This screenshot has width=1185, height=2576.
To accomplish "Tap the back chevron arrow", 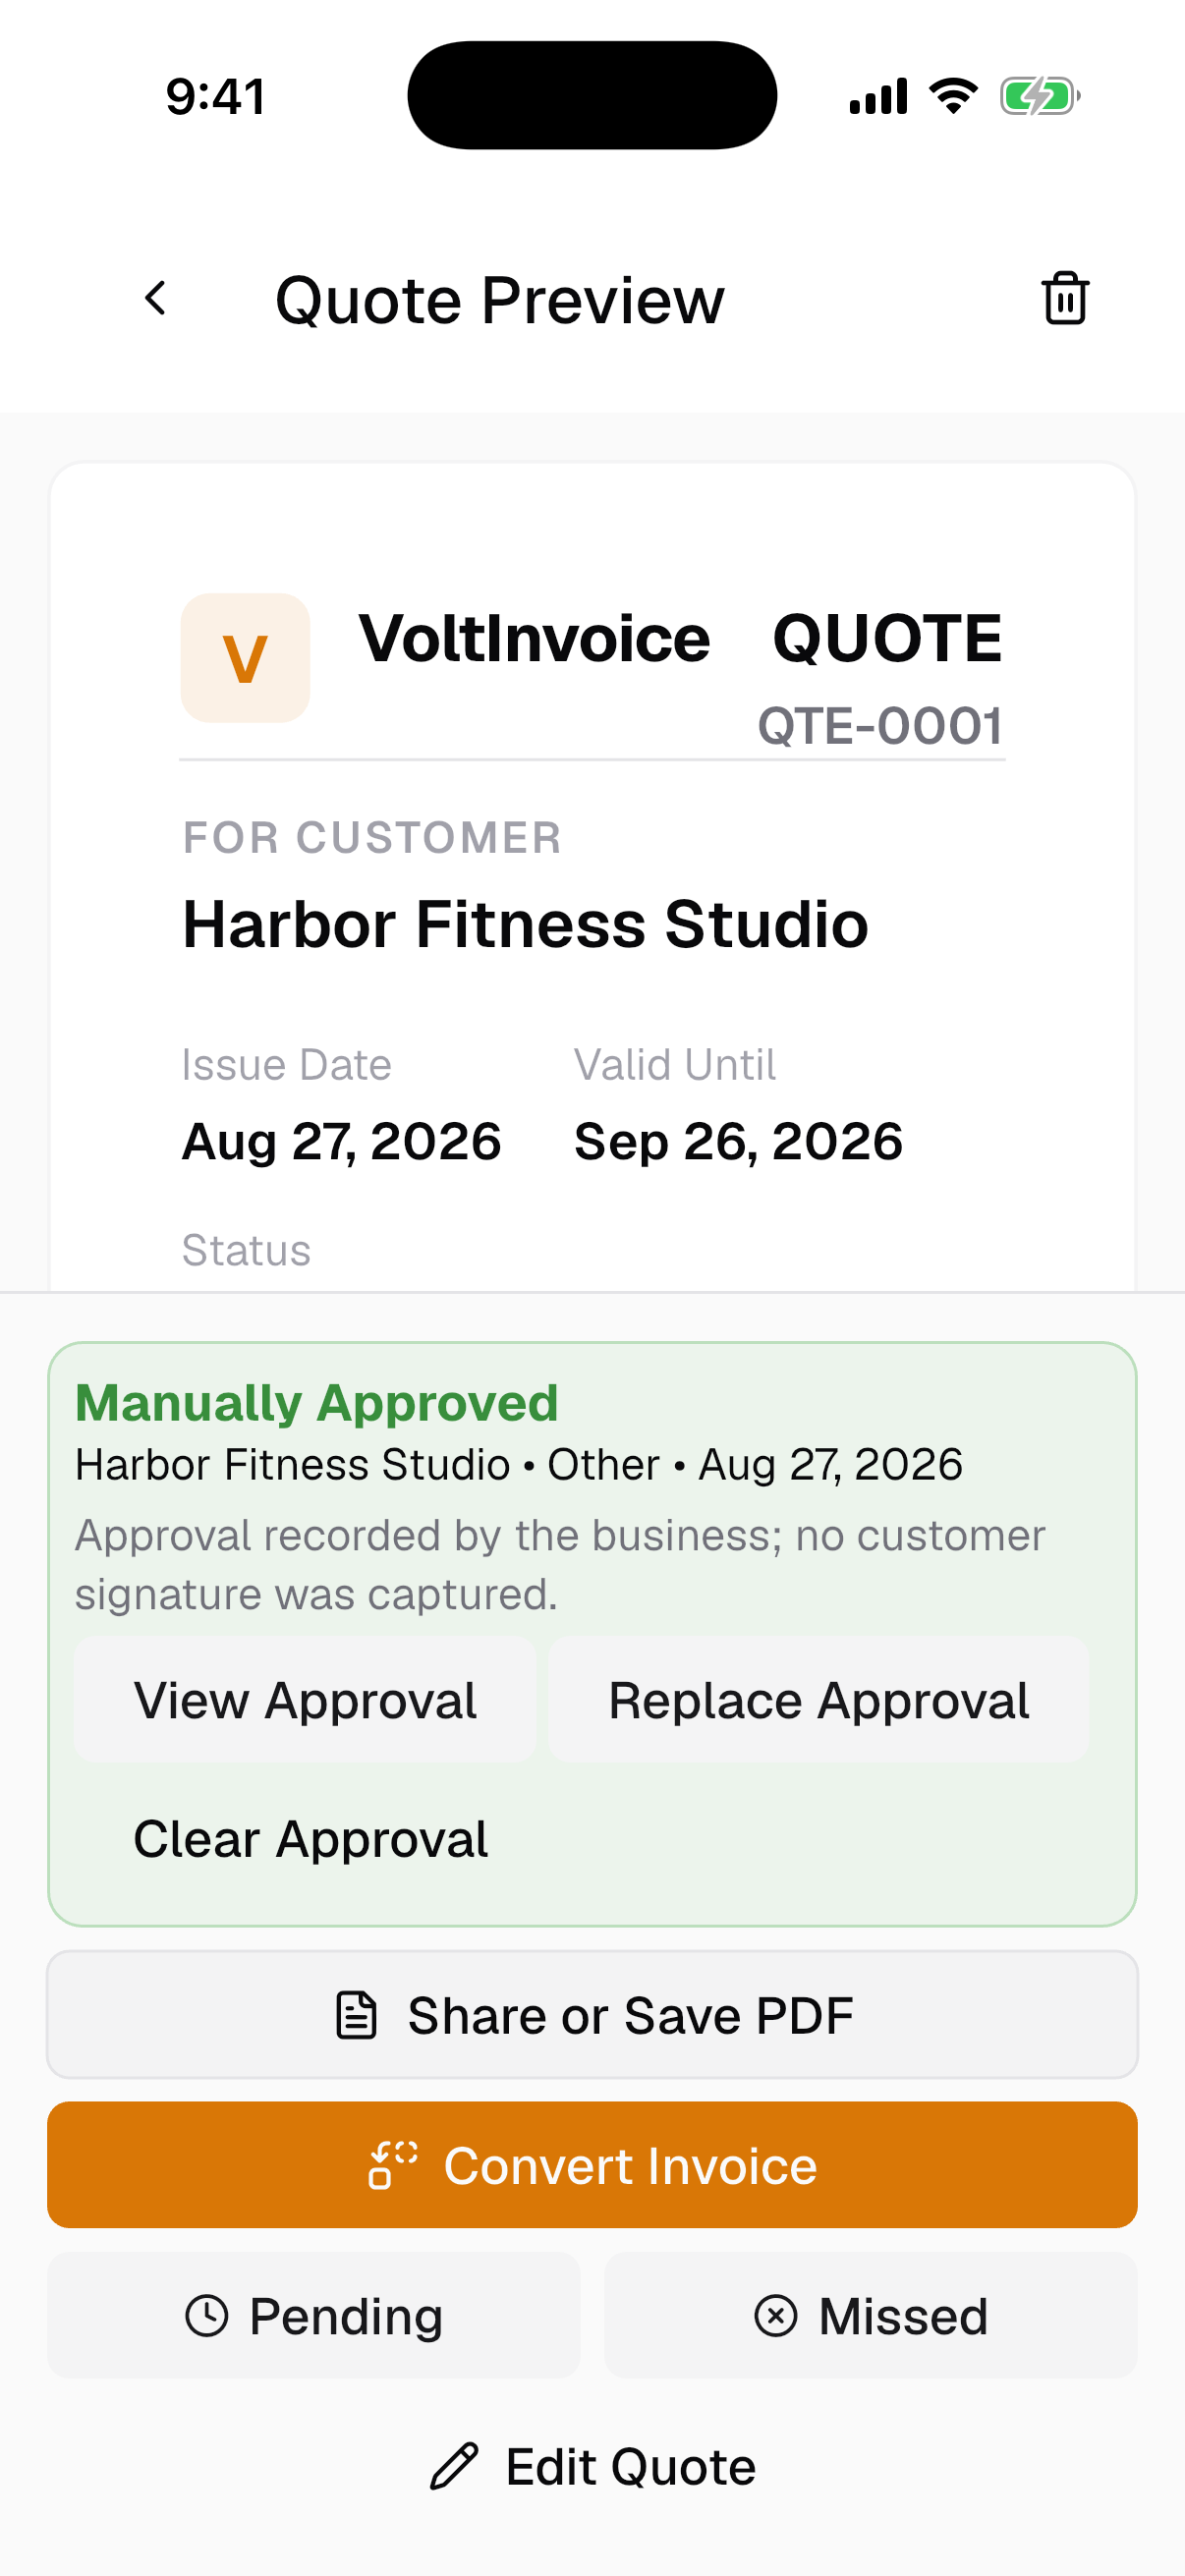I will [x=155, y=298].
